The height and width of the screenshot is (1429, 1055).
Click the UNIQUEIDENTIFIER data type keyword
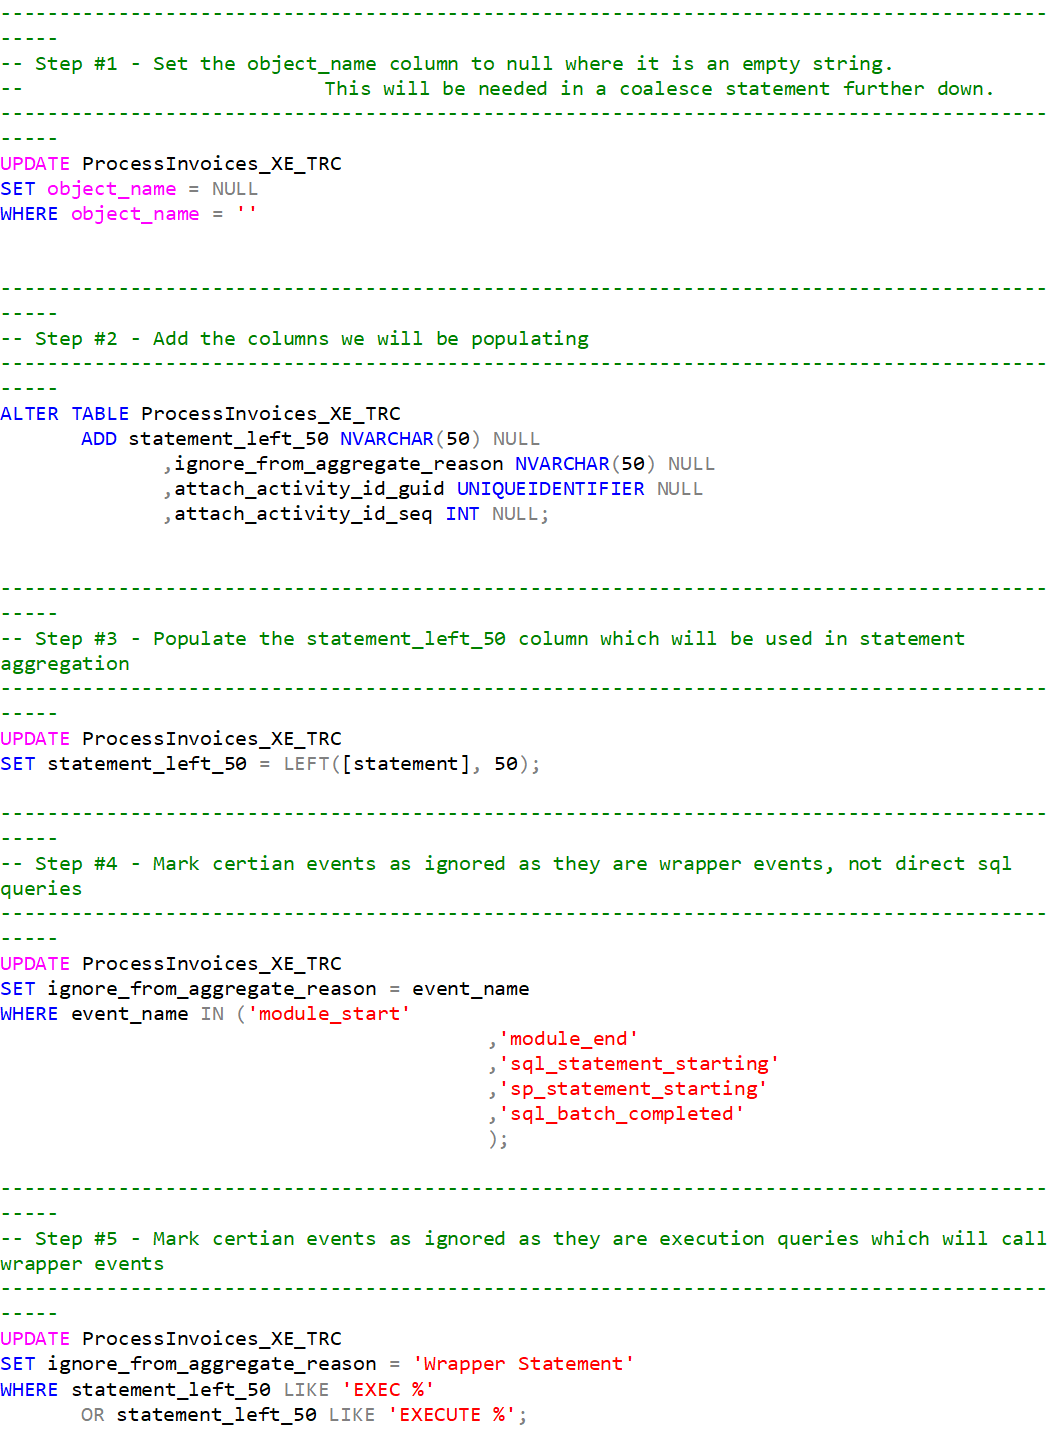[550, 489]
